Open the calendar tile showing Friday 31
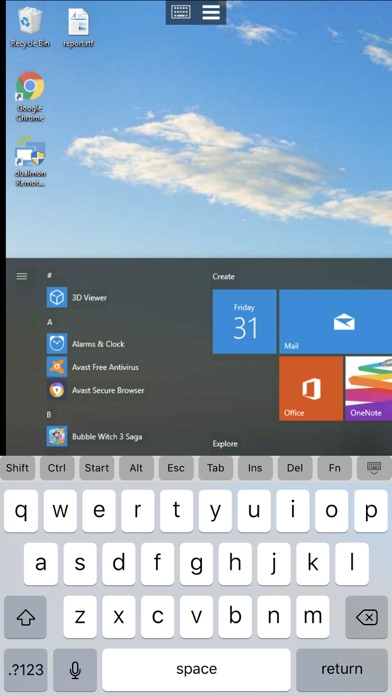Viewport: 392px width, 696px height. click(245, 322)
